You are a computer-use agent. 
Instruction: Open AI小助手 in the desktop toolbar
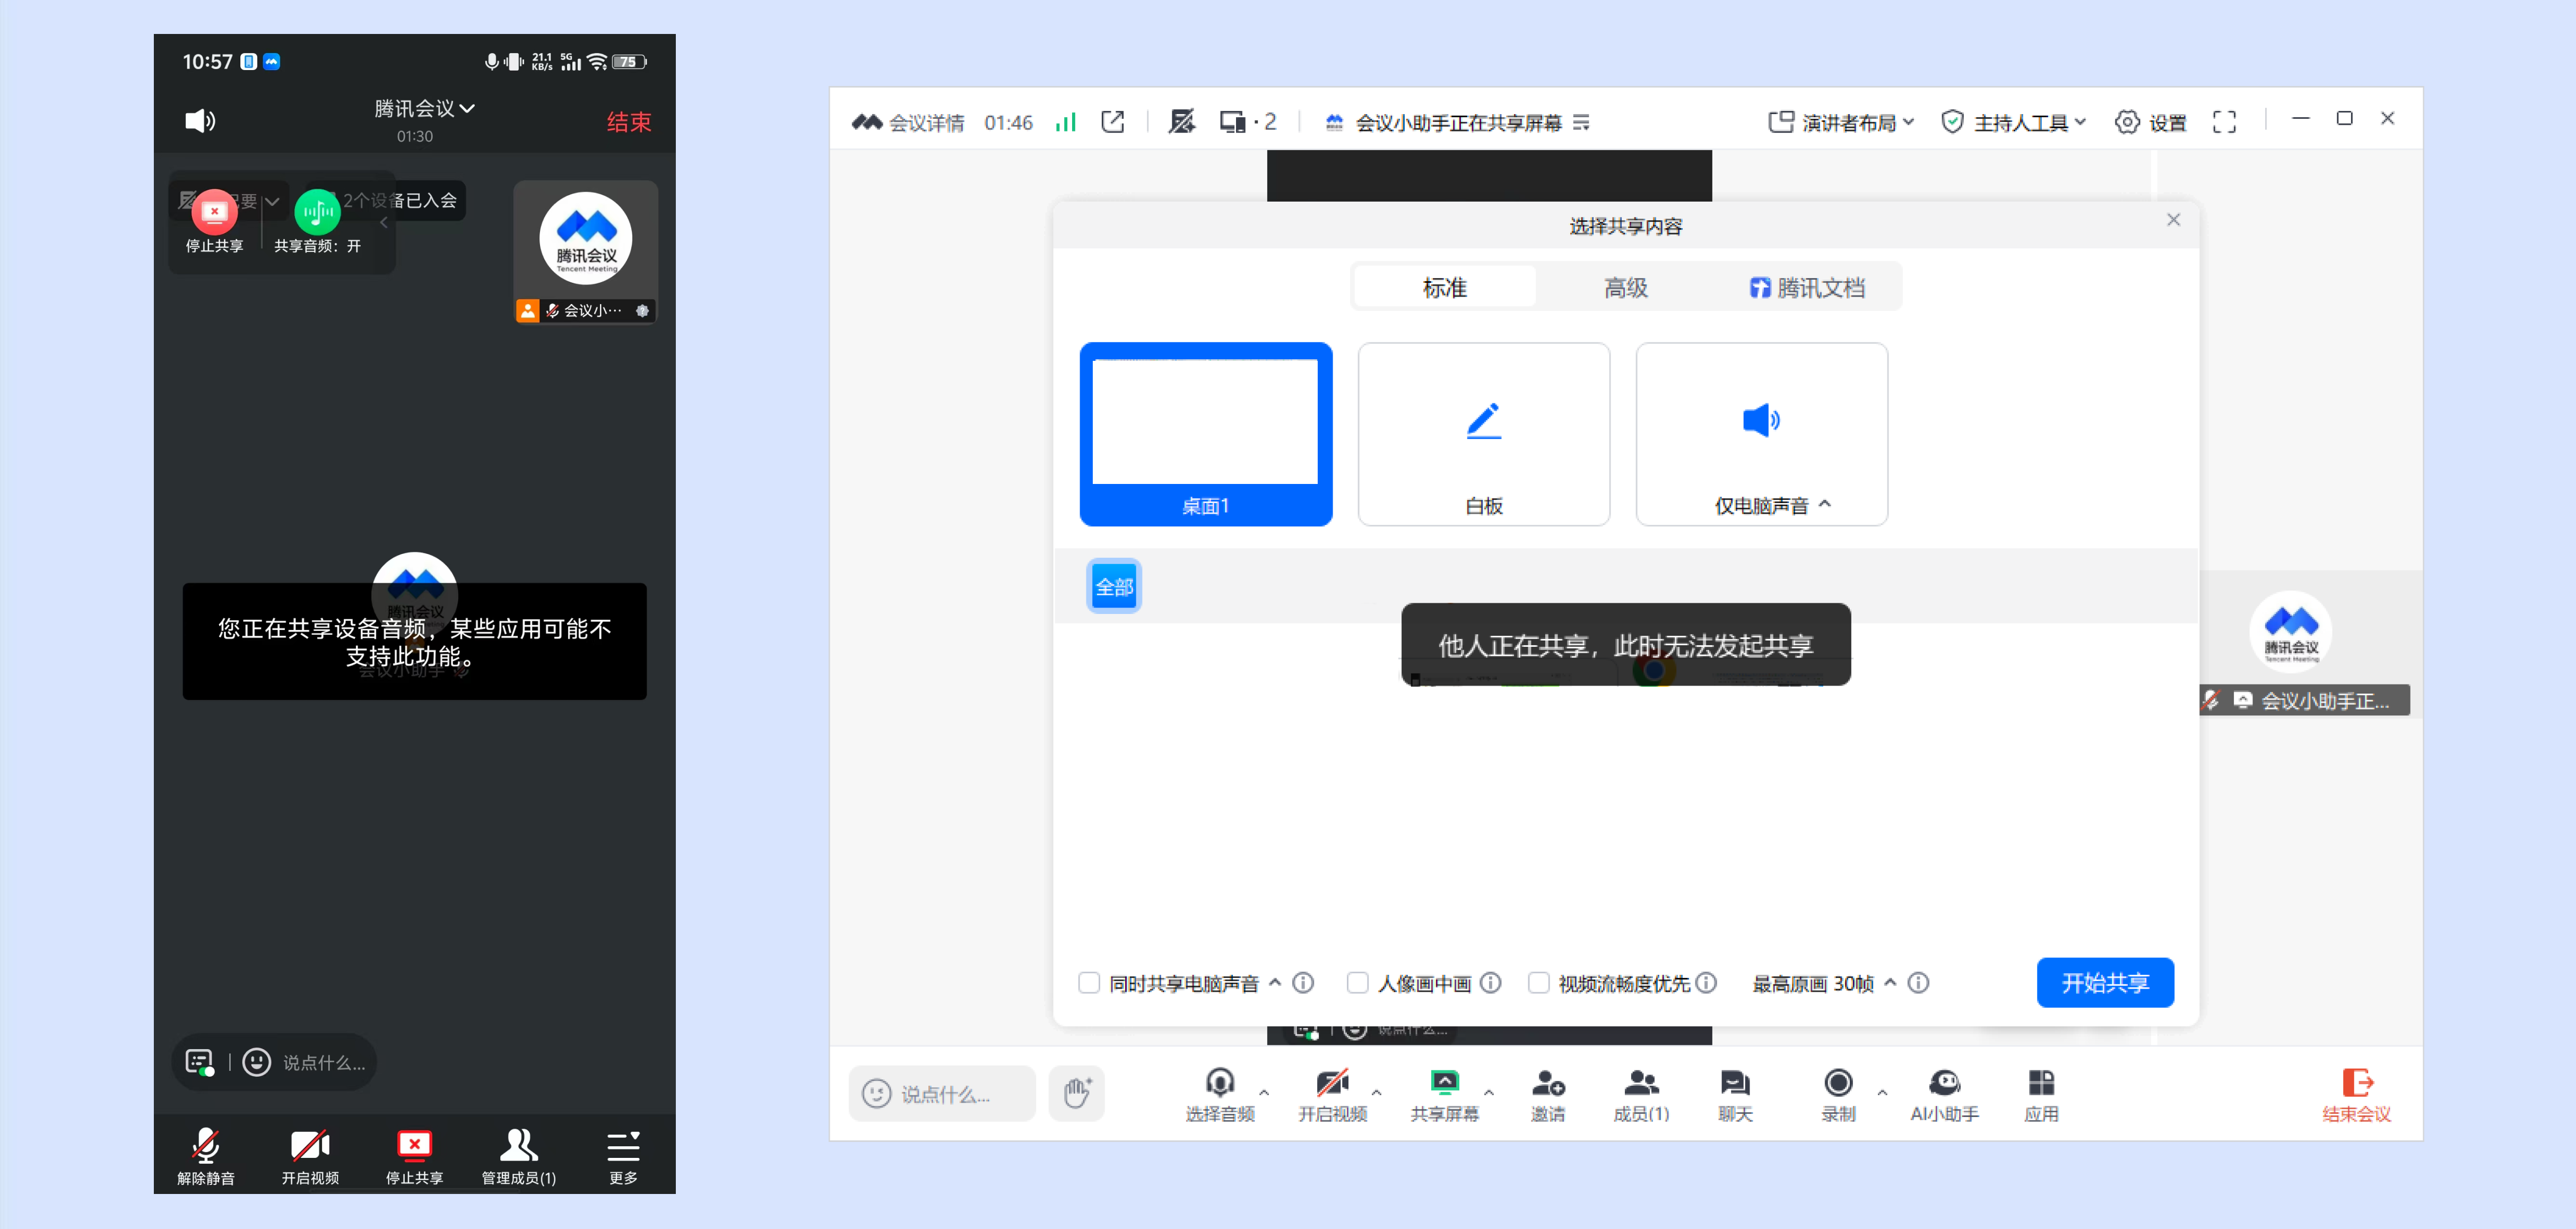1944,1095
